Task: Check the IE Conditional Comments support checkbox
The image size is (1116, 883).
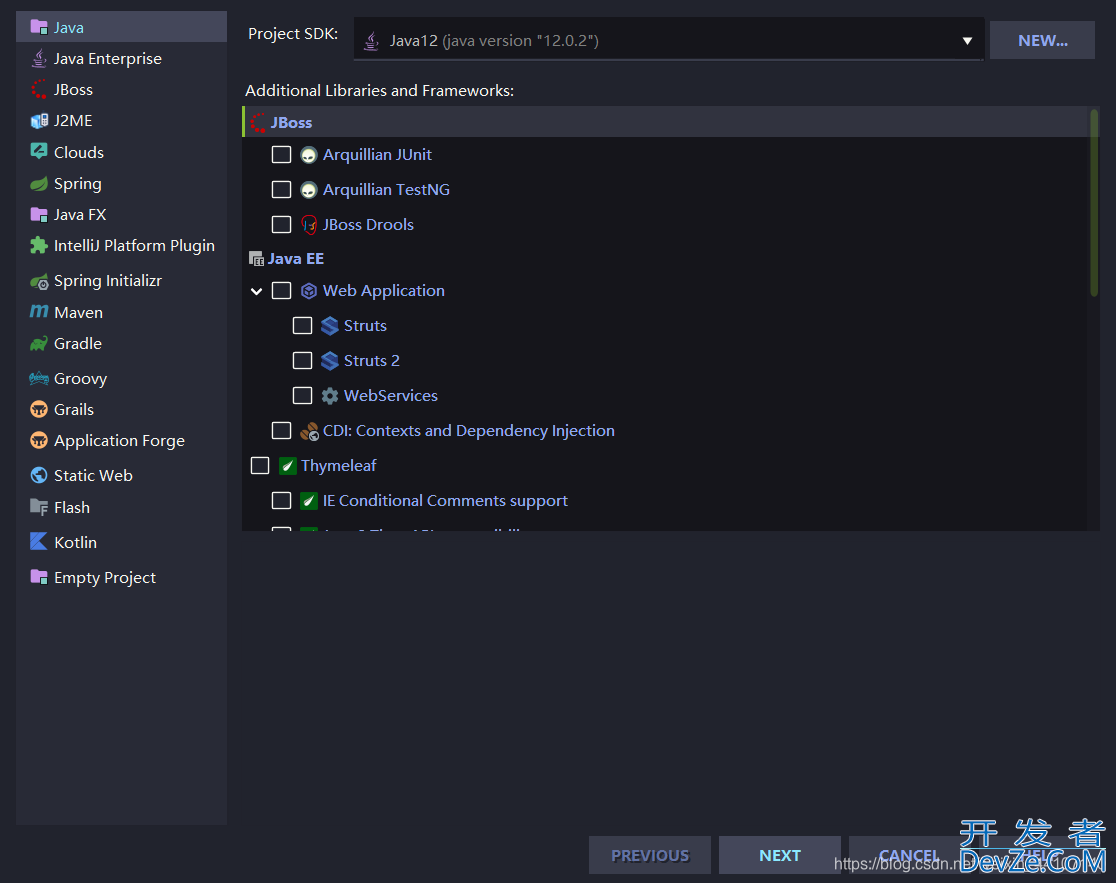Action: (x=282, y=500)
